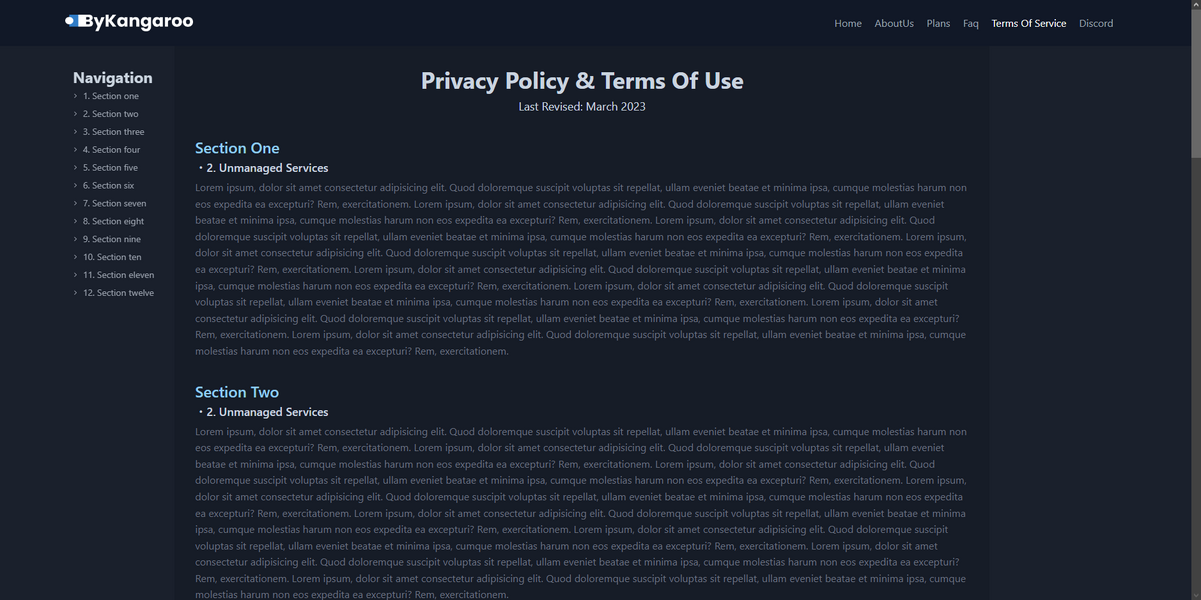Screen dimensions: 1201x600
Task: Open Plans from top navigation
Action: coord(938,23)
